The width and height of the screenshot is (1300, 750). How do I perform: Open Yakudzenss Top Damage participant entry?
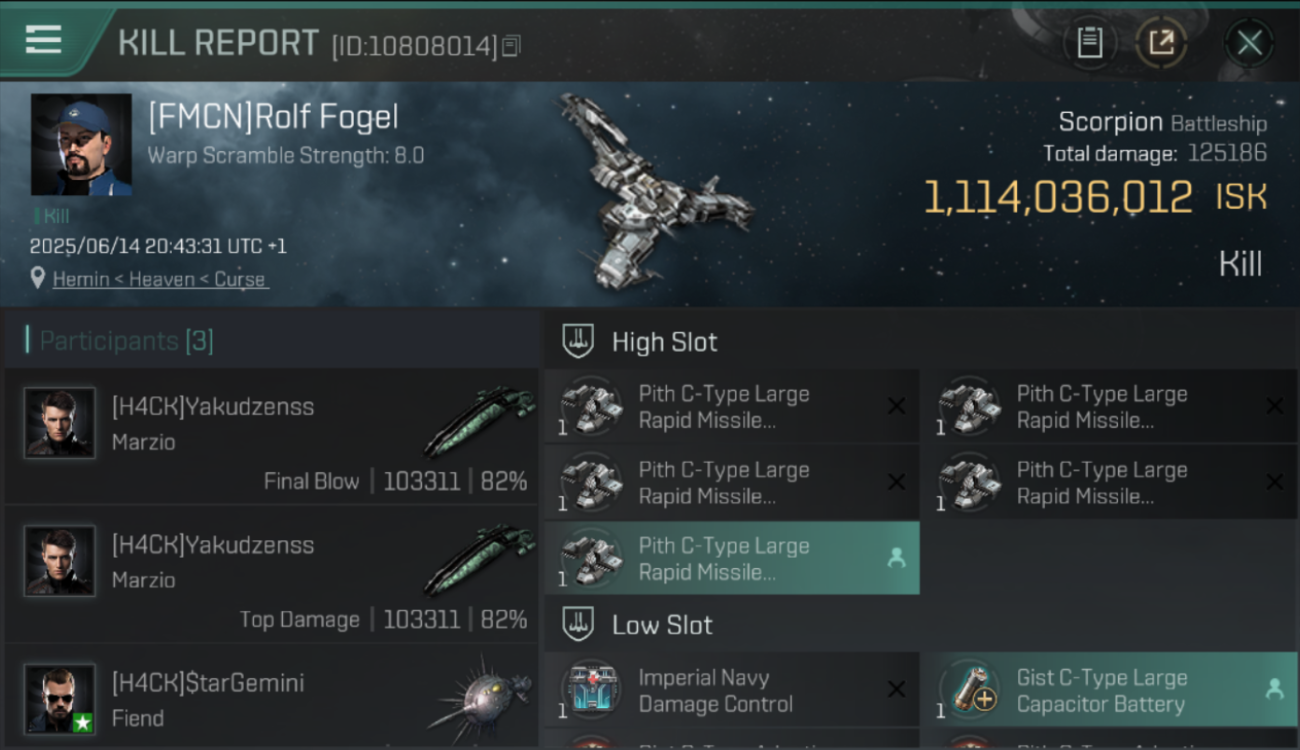point(271,574)
